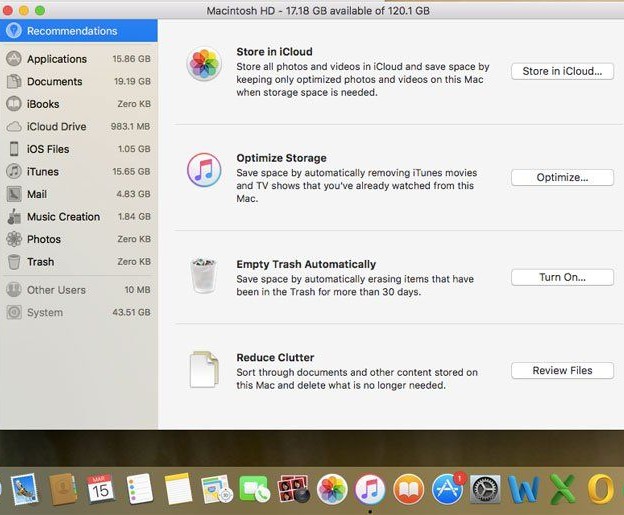Select the iTunes sidebar icon
This screenshot has width=624, height=515.
14,172
